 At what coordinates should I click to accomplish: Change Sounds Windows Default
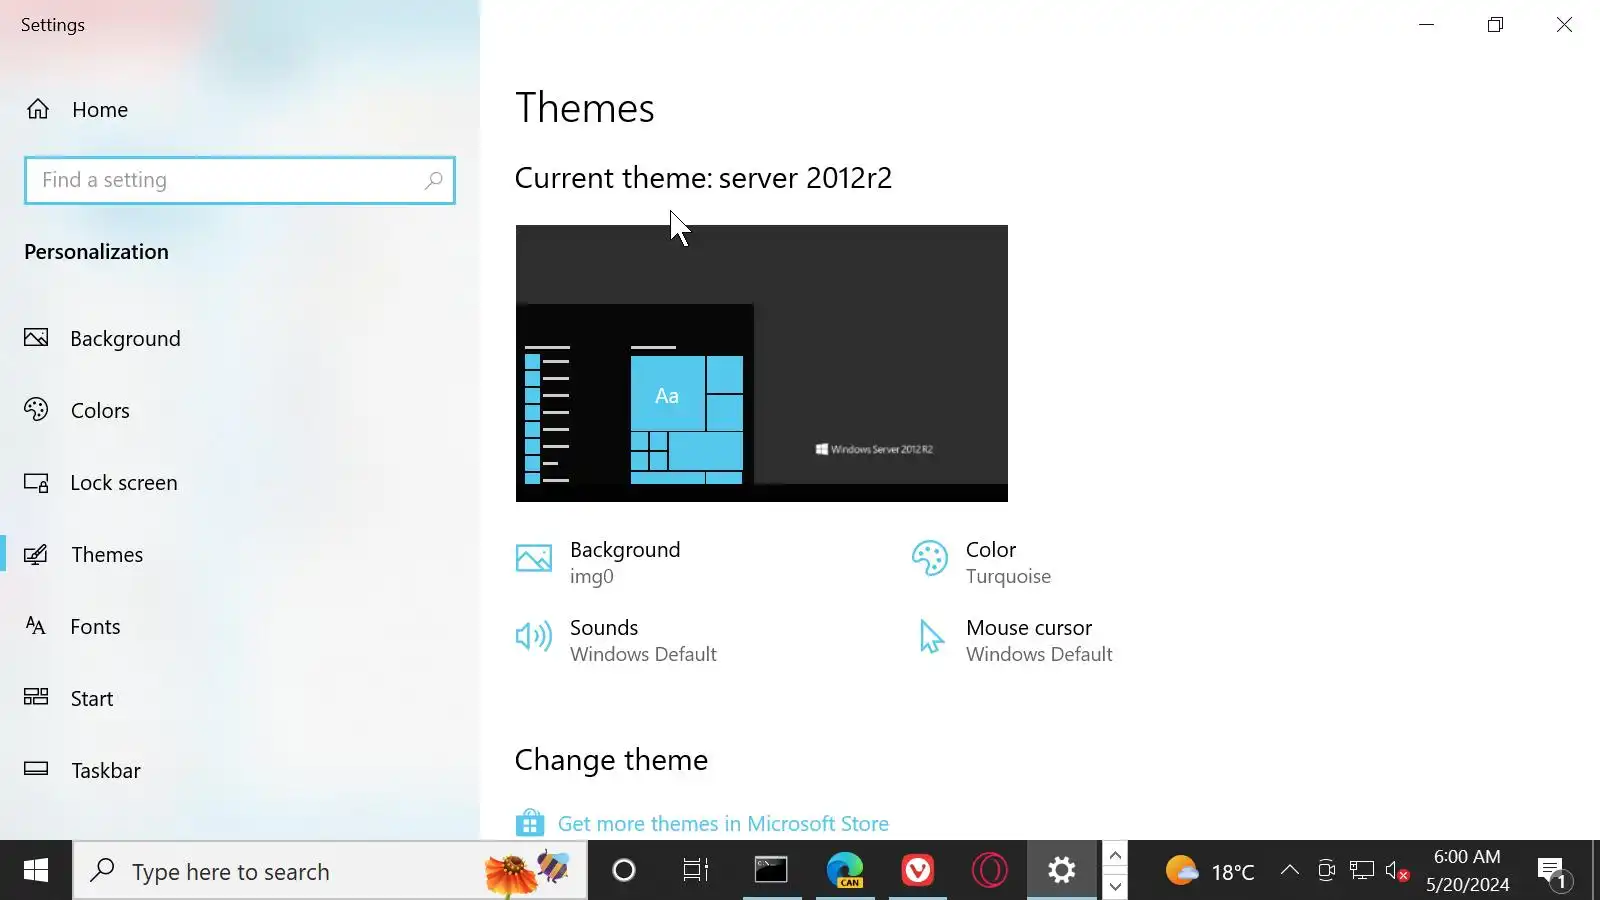pyautogui.click(x=643, y=640)
